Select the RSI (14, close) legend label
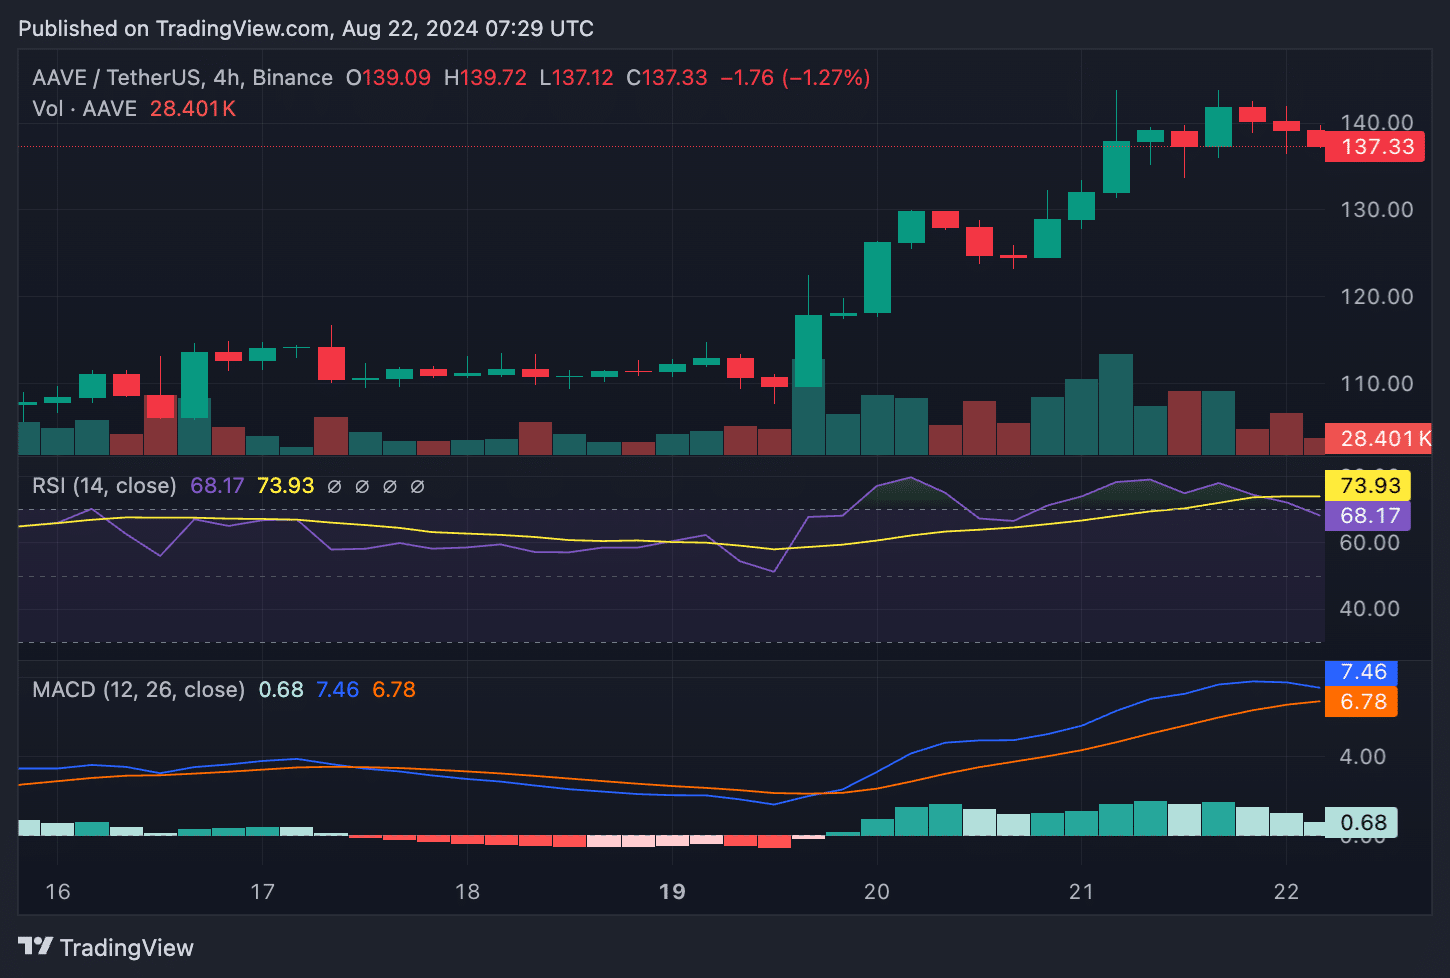Image resolution: width=1450 pixels, height=978 pixels. tap(103, 485)
